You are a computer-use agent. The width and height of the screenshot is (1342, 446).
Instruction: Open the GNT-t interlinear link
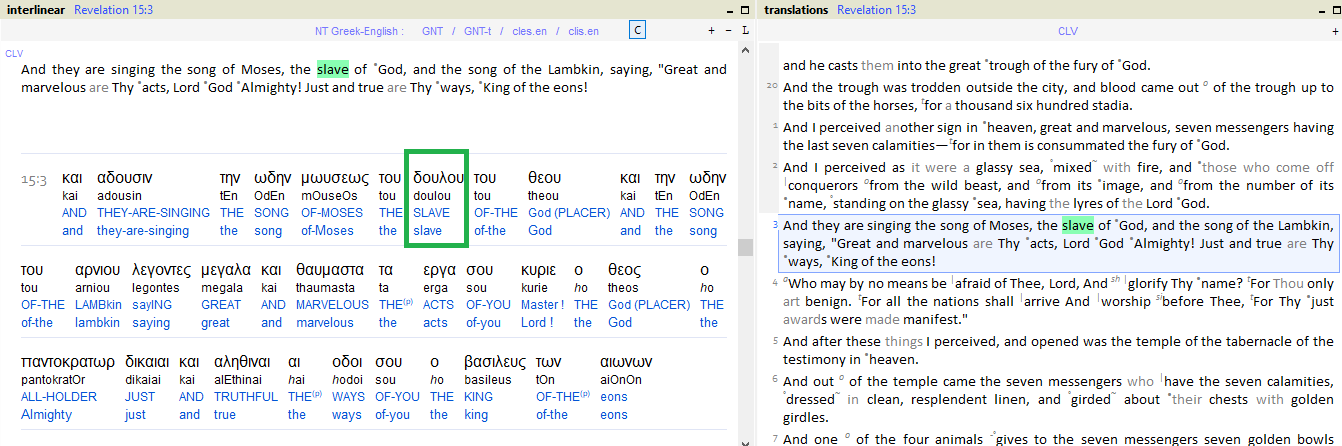pos(477,31)
